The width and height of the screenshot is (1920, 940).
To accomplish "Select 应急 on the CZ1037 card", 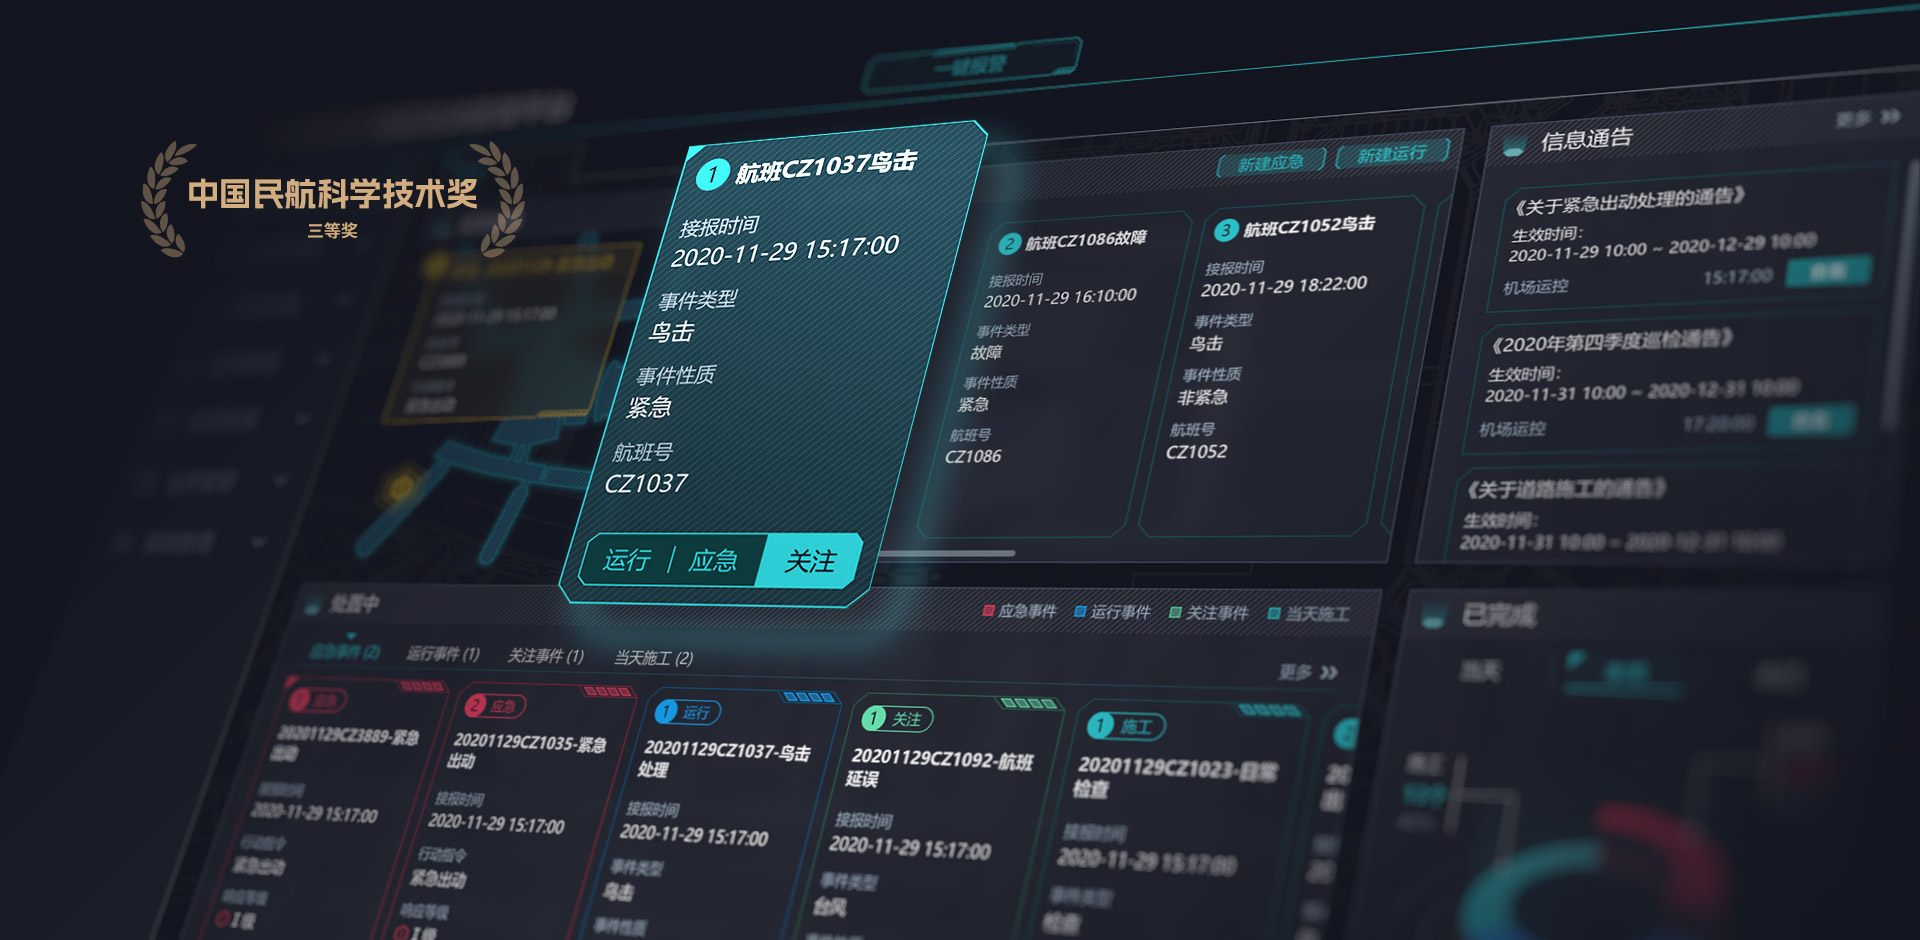I will coord(713,561).
